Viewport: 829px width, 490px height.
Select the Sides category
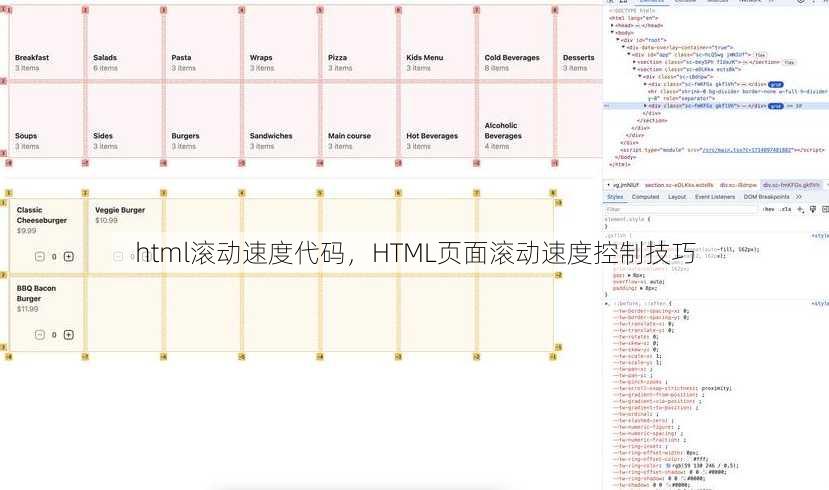124,121
